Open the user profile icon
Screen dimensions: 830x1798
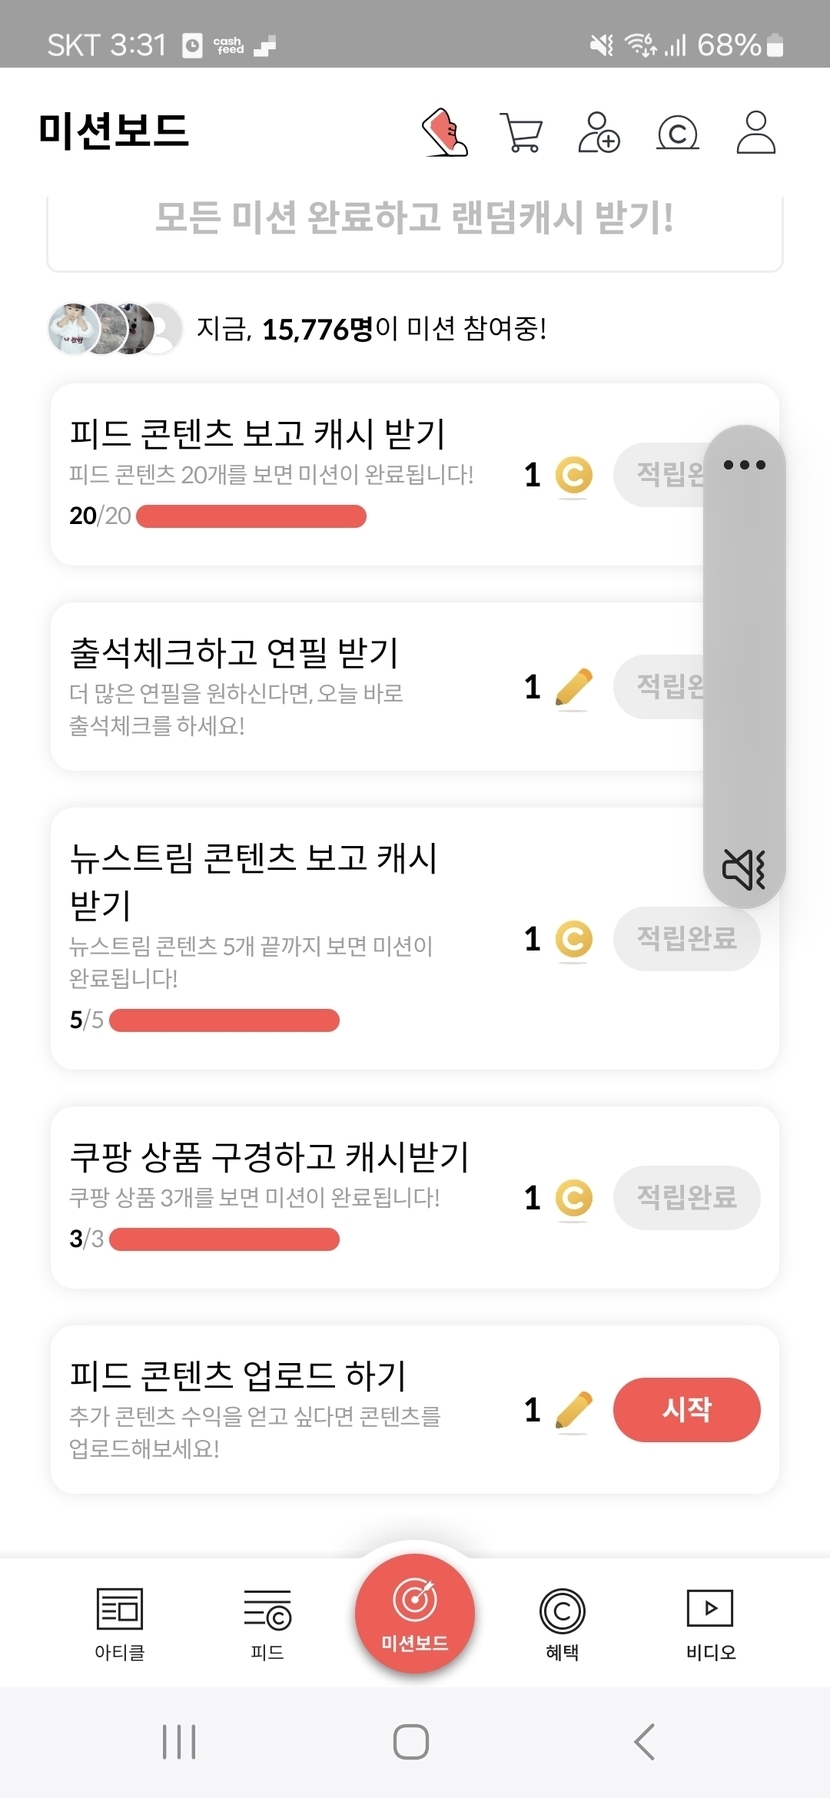pos(756,133)
